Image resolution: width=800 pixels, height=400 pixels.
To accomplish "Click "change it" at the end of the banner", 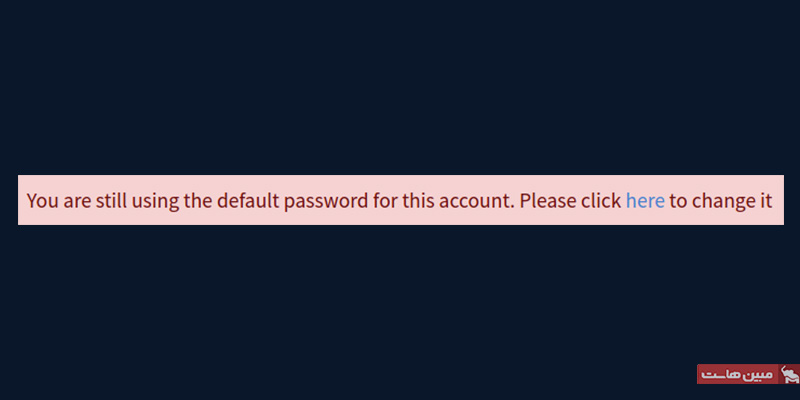I will [x=732, y=202].
